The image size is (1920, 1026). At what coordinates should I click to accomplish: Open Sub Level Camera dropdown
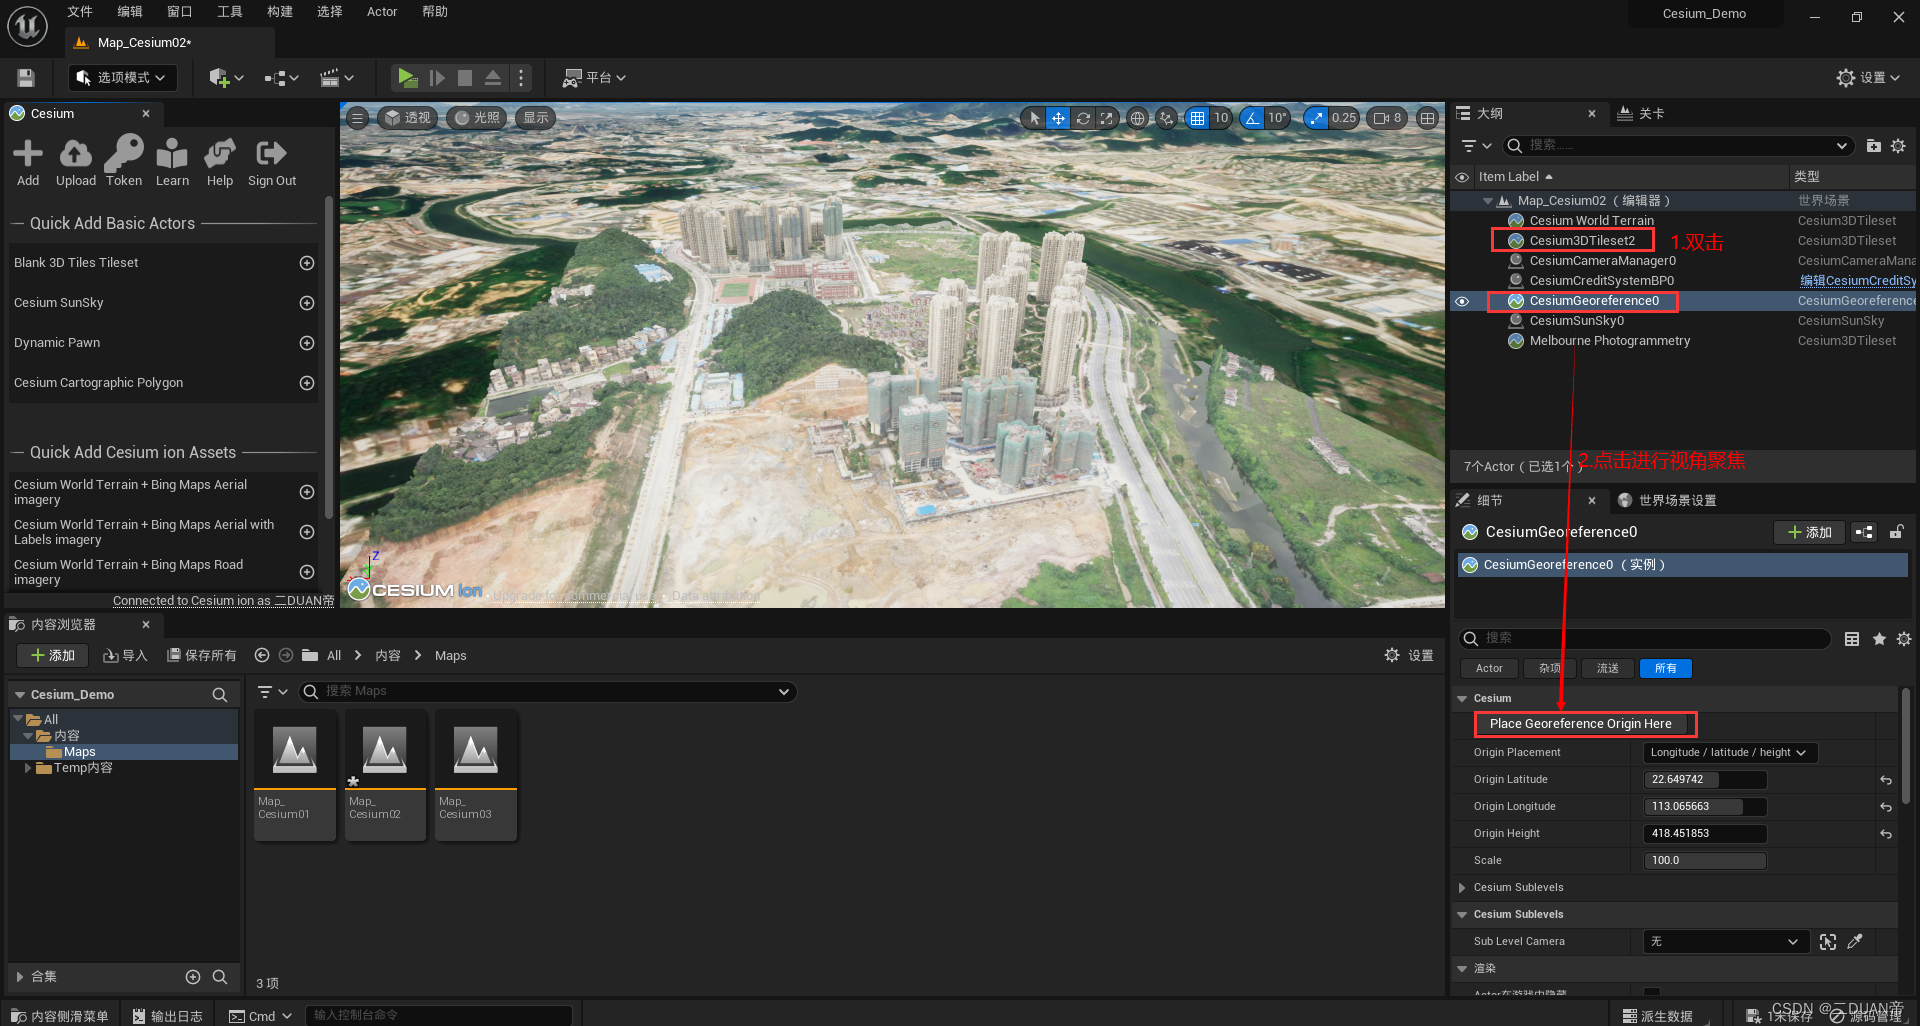[1727, 942]
